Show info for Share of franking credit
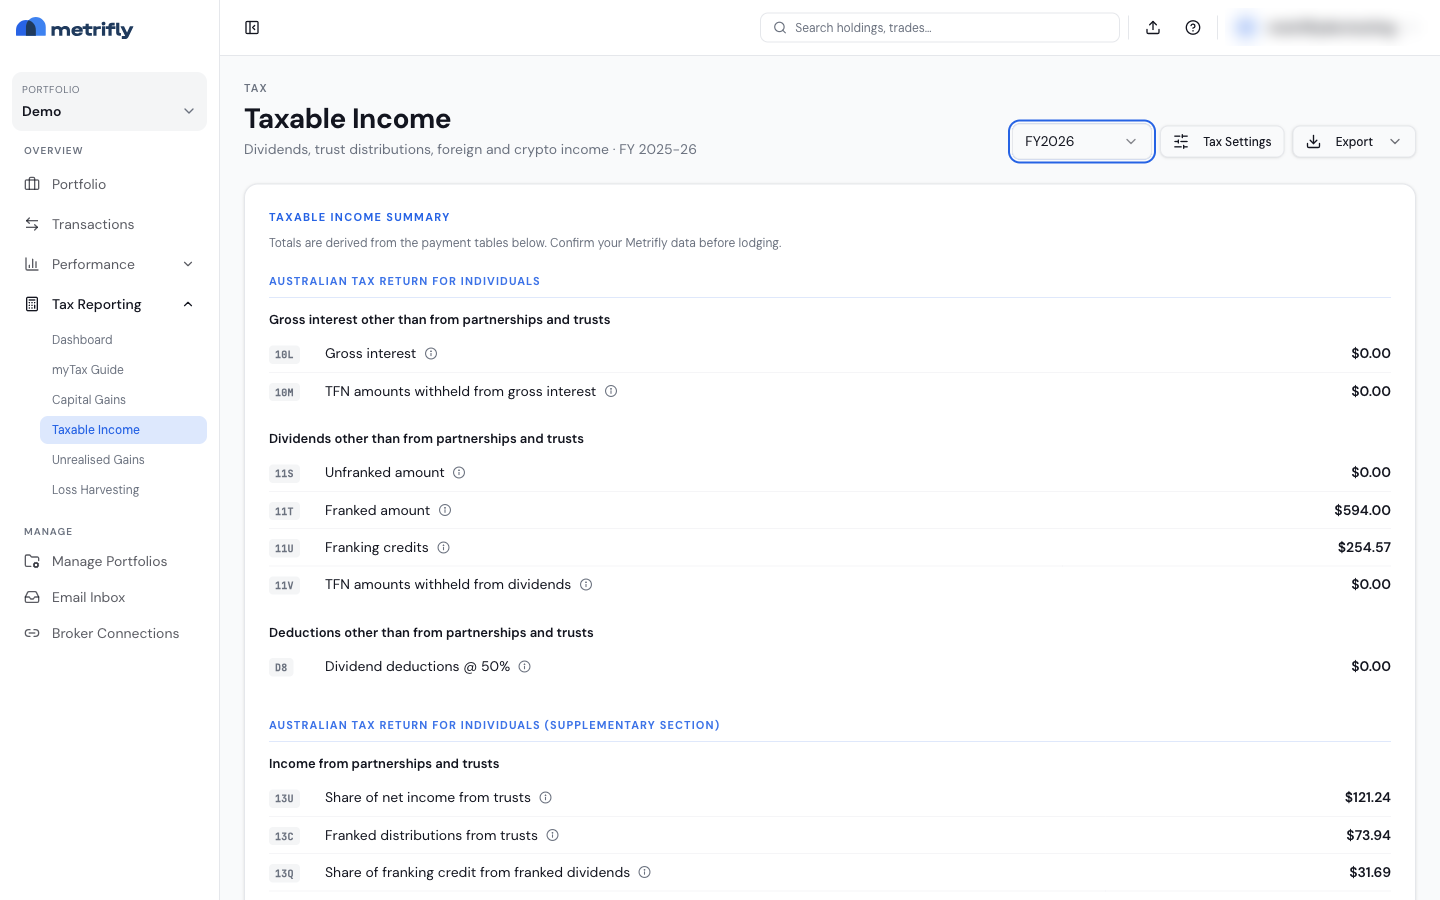 tap(645, 873)
